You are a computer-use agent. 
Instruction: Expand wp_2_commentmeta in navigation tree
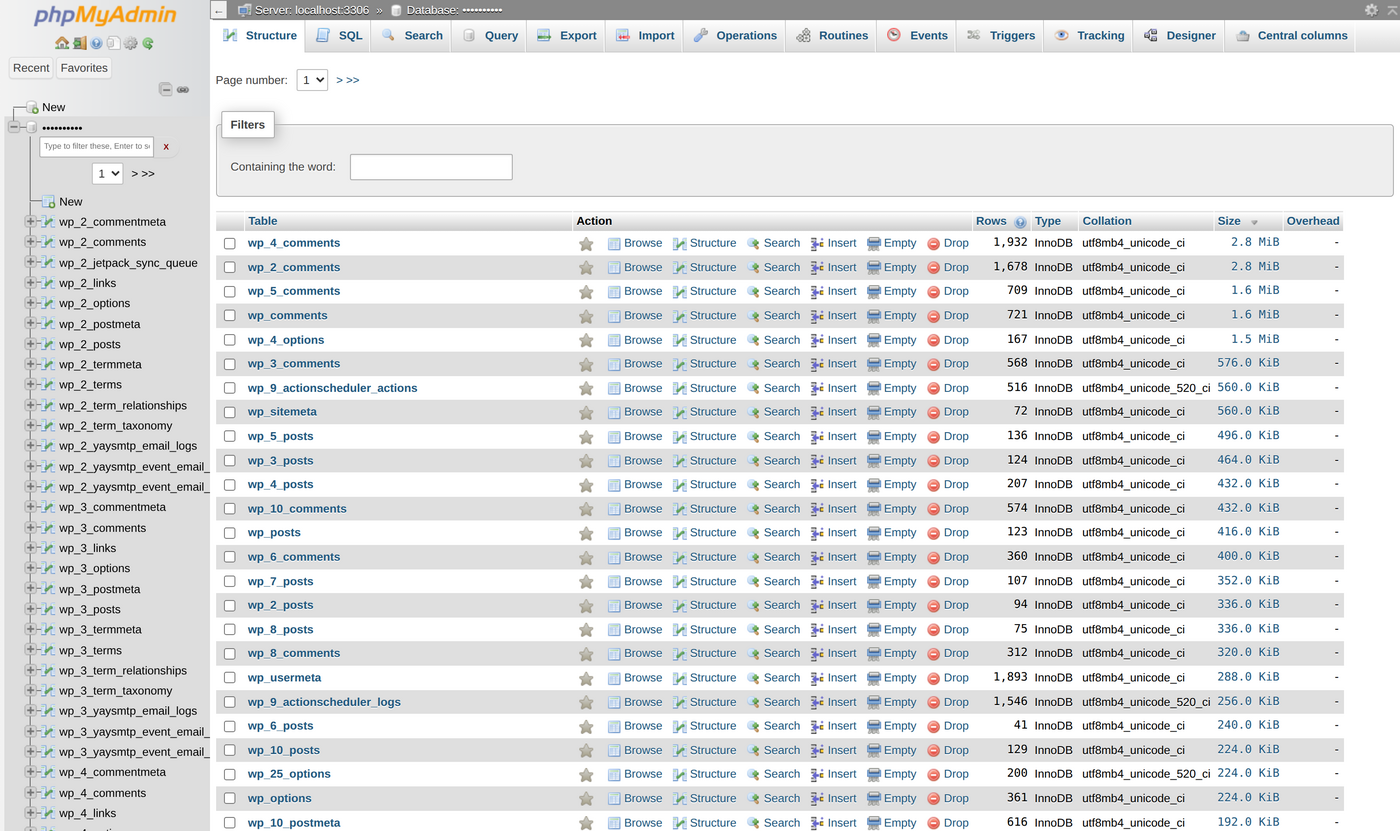[x=30, y=222]
